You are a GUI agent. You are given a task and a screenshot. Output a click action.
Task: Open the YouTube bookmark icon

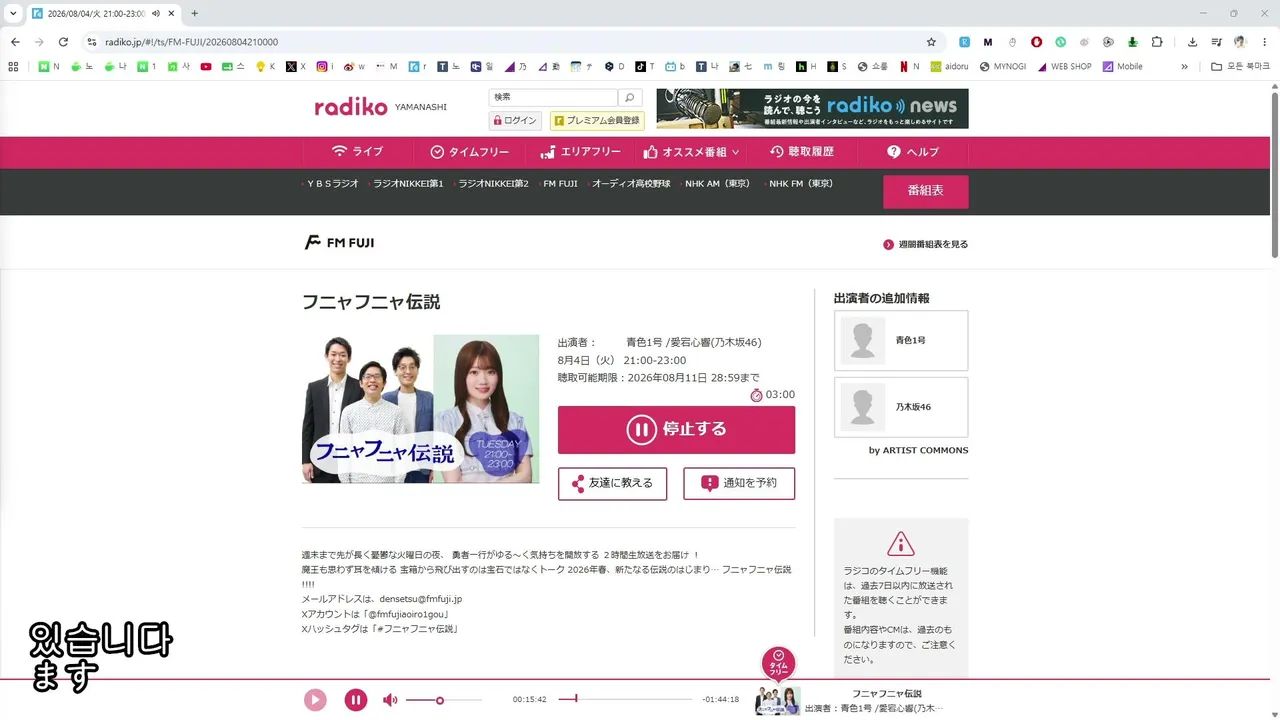click(206, 67)
